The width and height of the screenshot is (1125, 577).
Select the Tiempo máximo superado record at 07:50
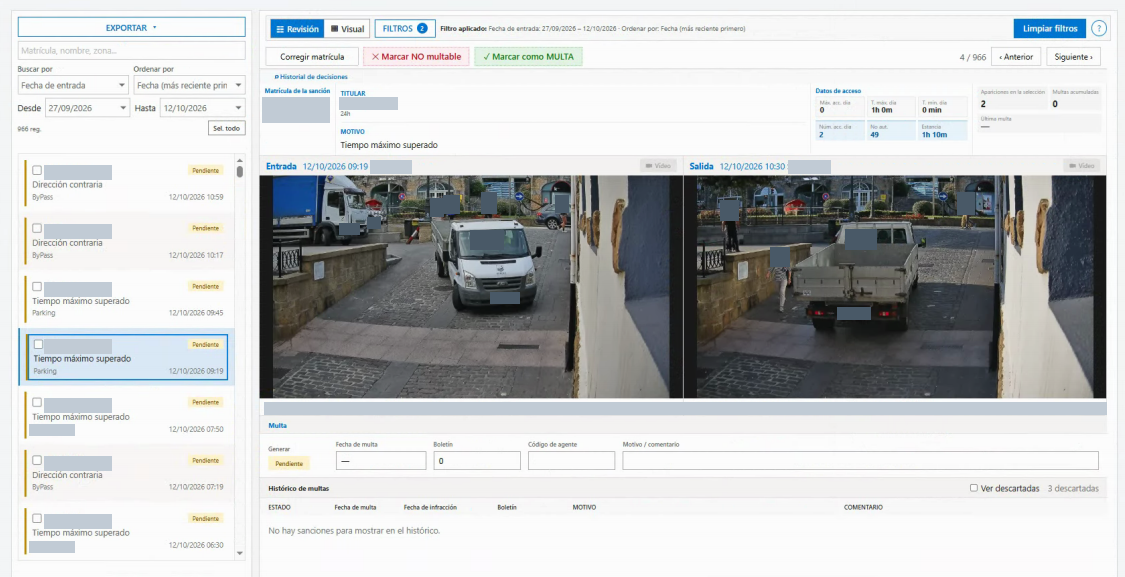click(128, 416)
